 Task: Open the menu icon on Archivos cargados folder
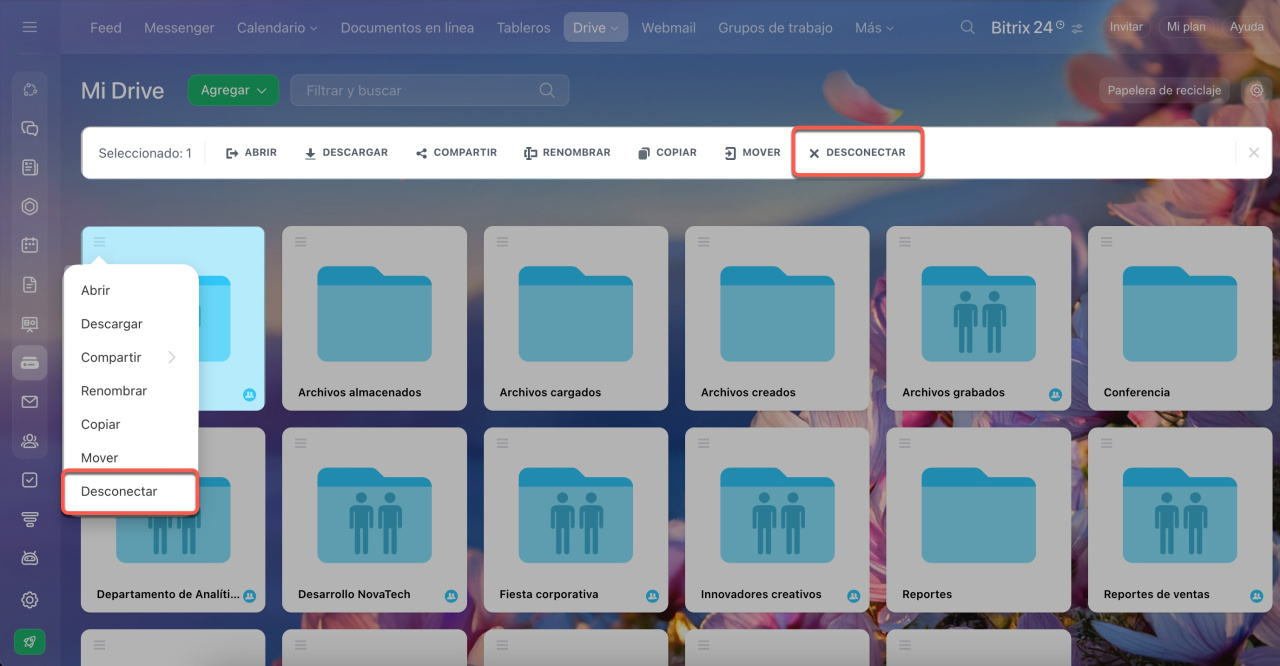pos(502,242)
